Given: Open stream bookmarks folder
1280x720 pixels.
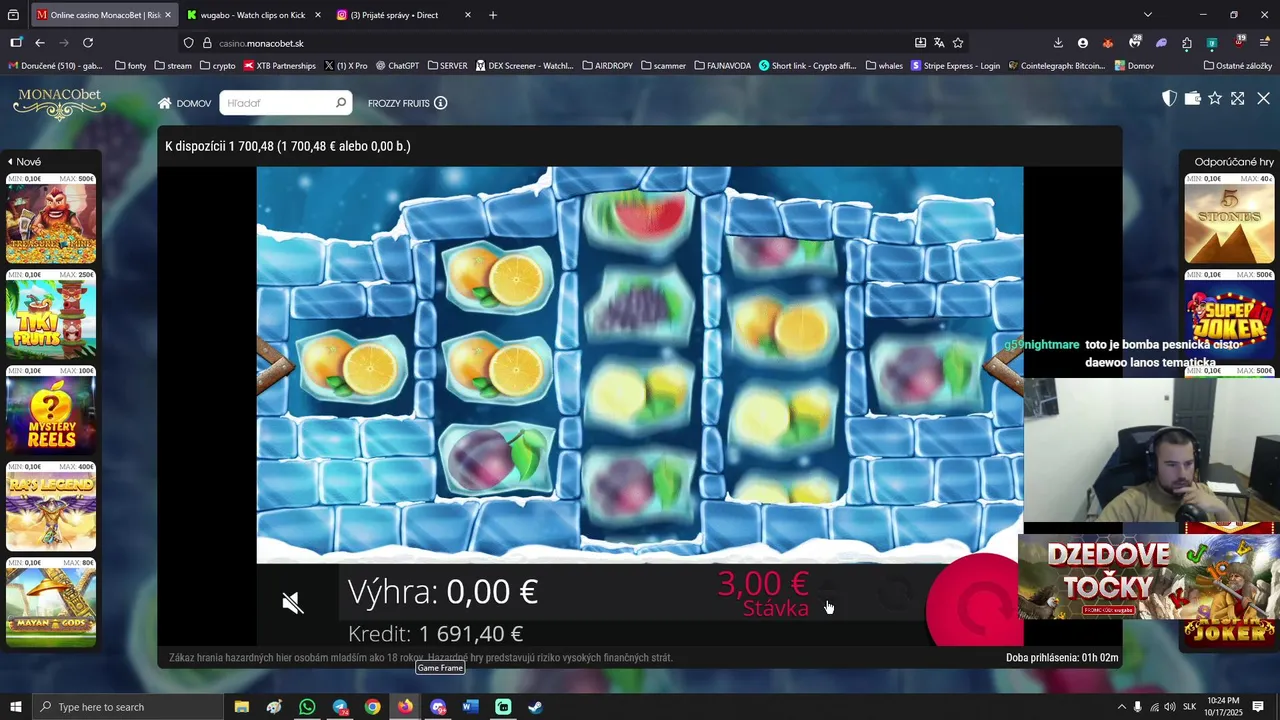Looking at the screenshot, I should (173, 66).
